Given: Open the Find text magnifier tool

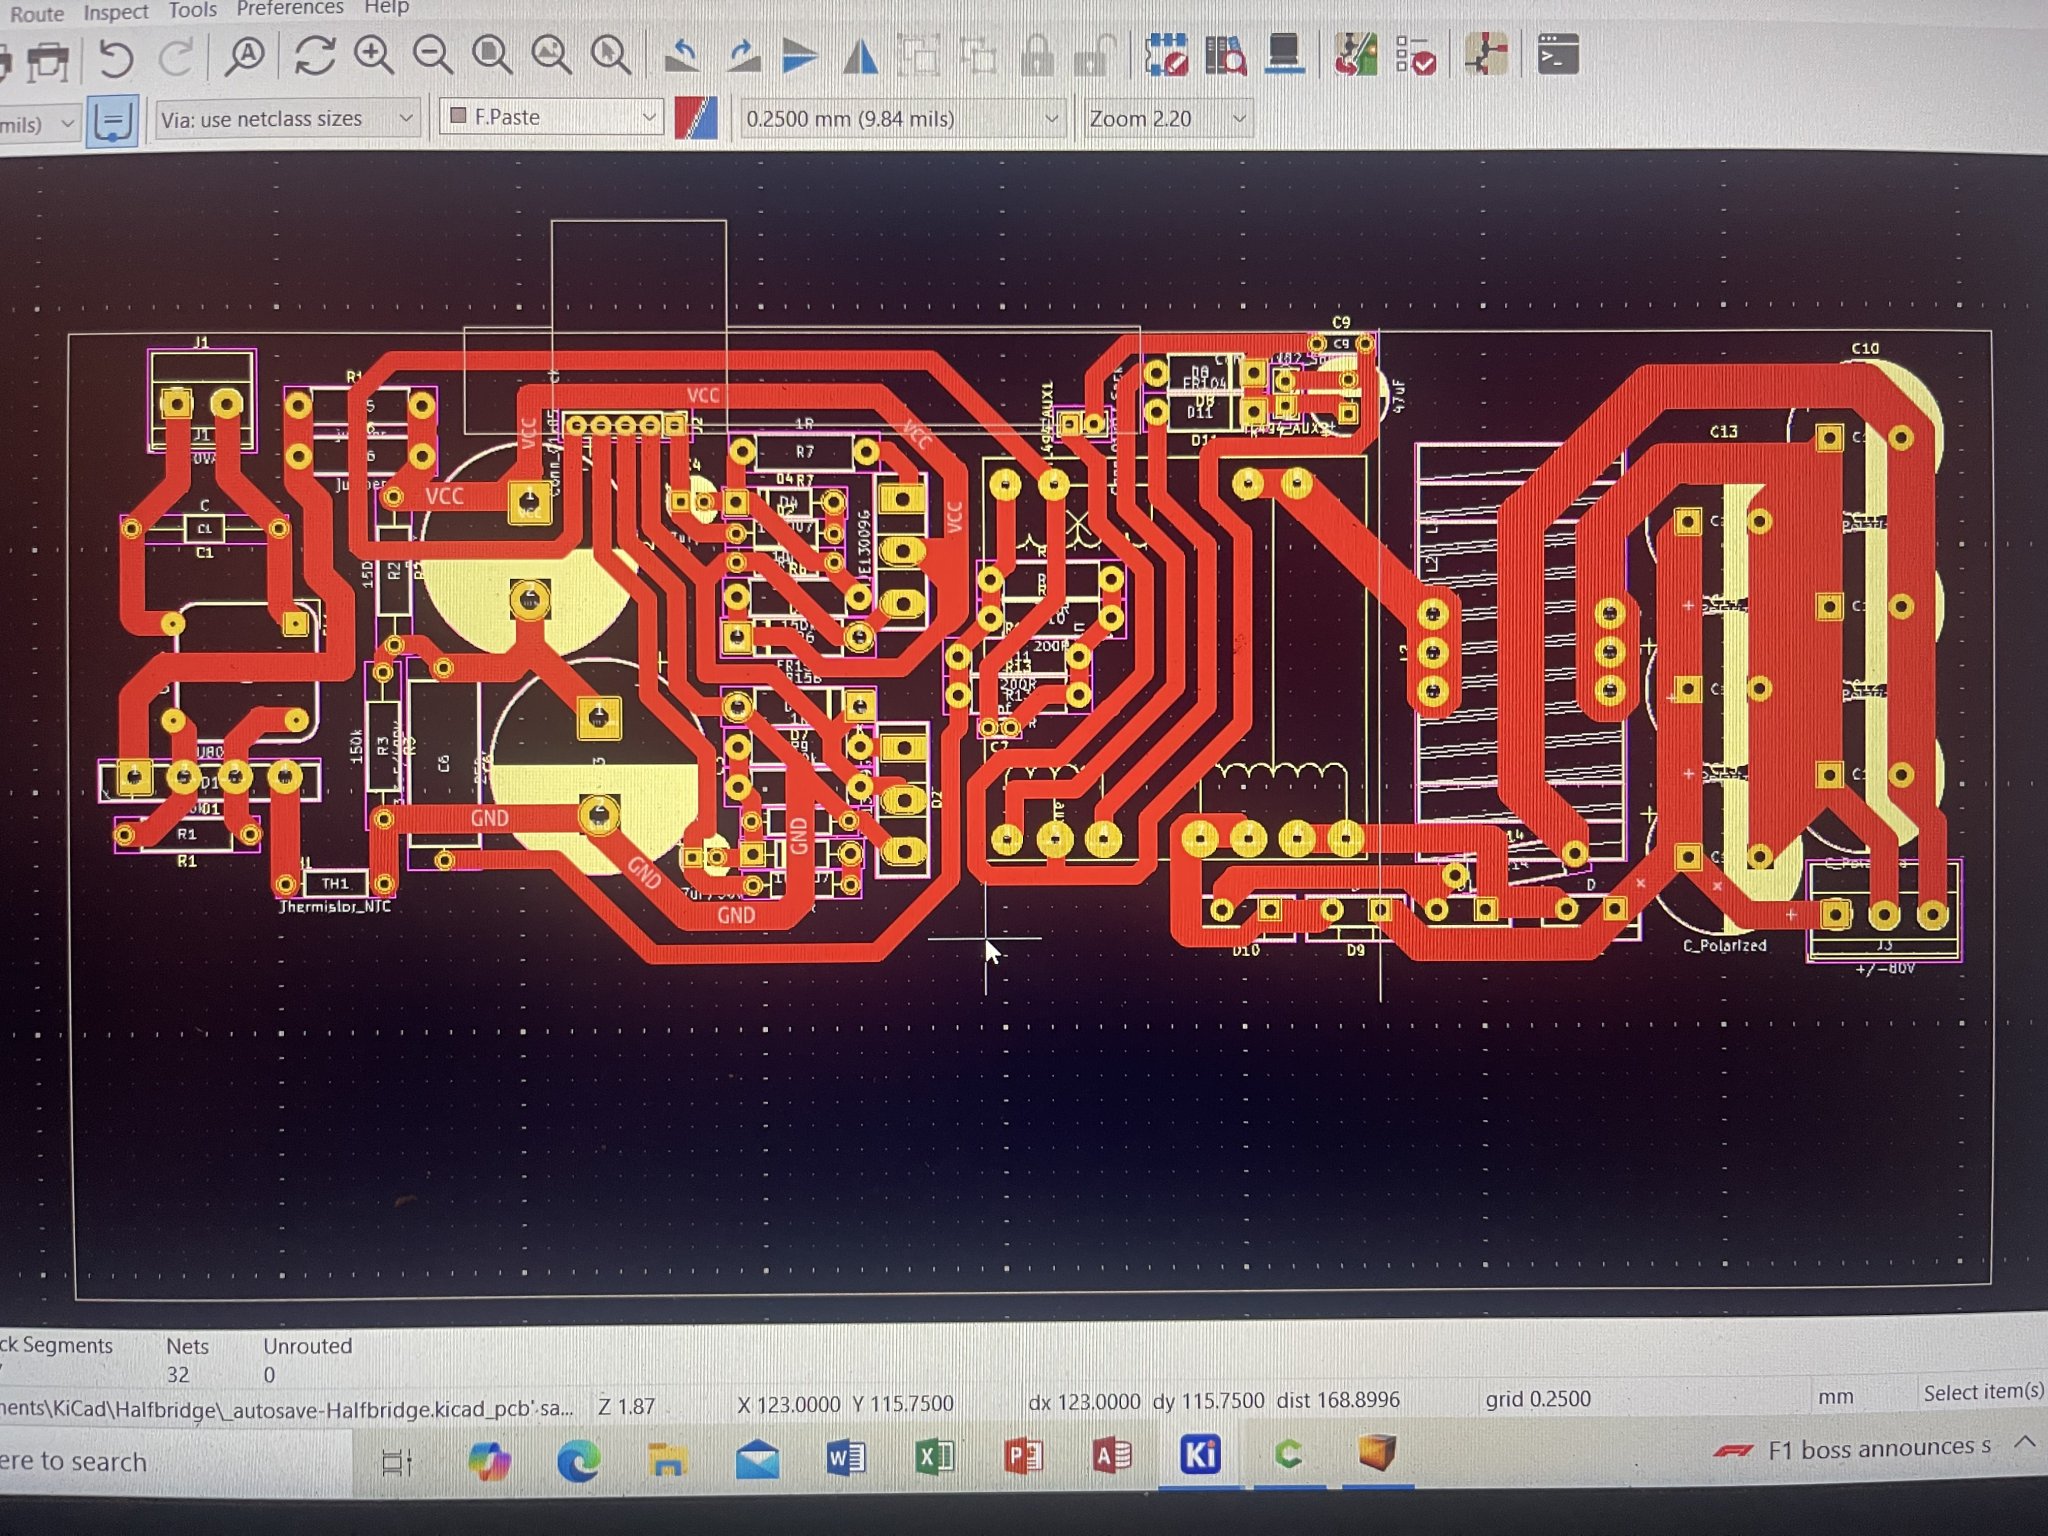Looking at the screenshot, I should (245, 57).
